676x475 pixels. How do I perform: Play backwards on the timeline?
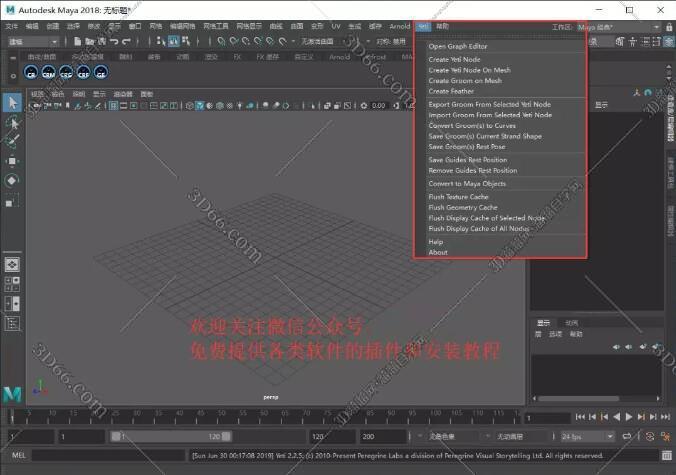[617, 417]
